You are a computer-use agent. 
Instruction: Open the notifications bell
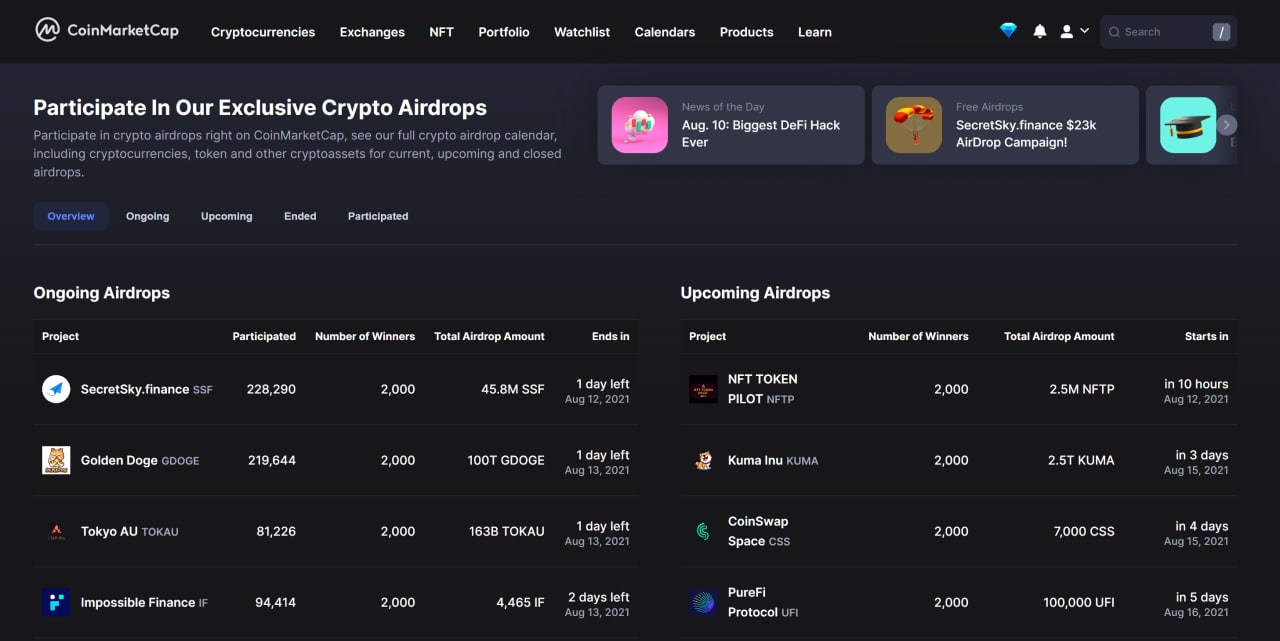[x=1040, y=31]
